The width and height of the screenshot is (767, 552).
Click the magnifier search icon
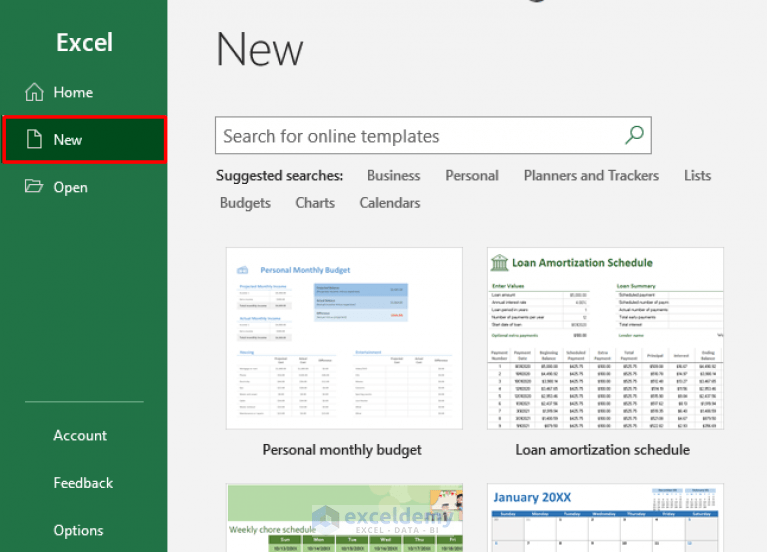coord(634,135)
